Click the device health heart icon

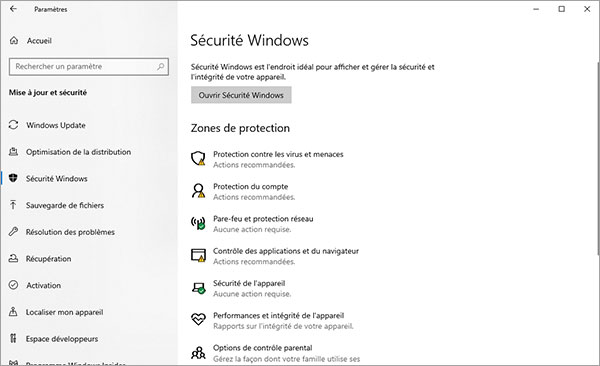coord(198,319)
